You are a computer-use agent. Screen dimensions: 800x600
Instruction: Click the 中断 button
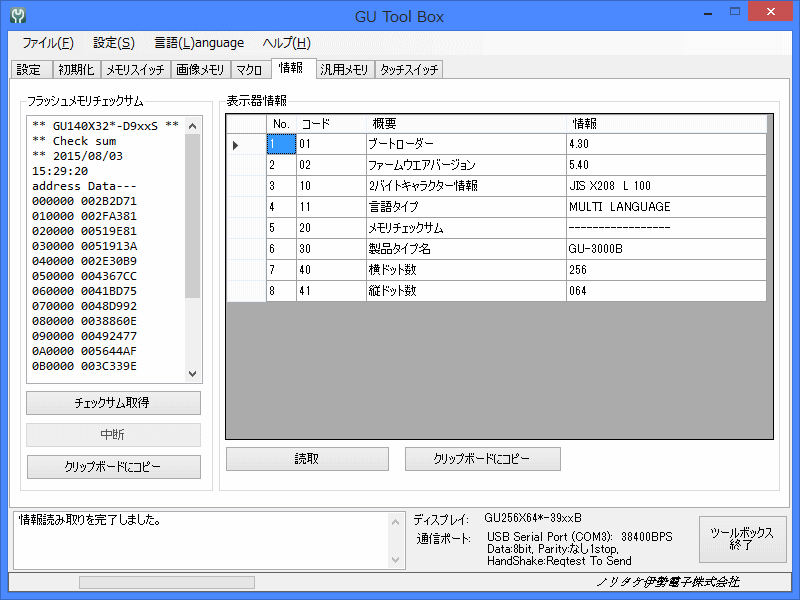[113, 435]
